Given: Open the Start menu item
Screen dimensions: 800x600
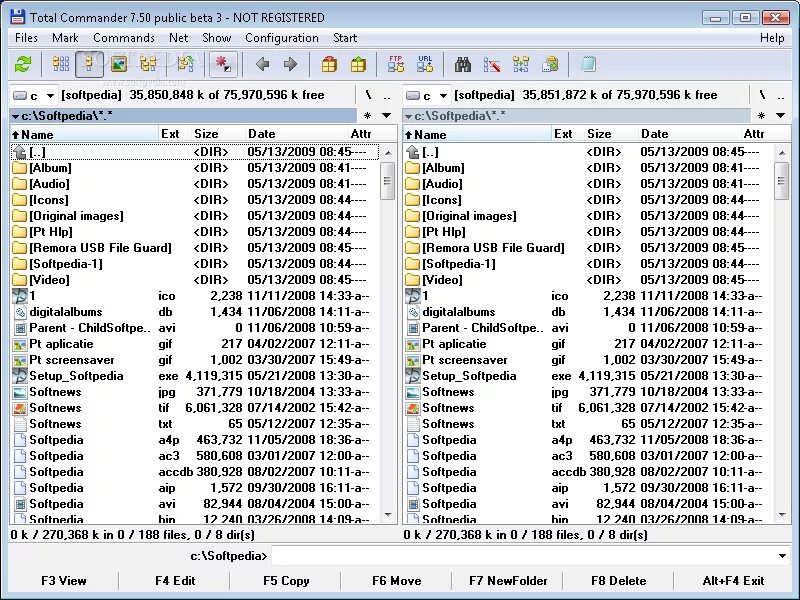Looking at the screenshot, I should 345,38.
